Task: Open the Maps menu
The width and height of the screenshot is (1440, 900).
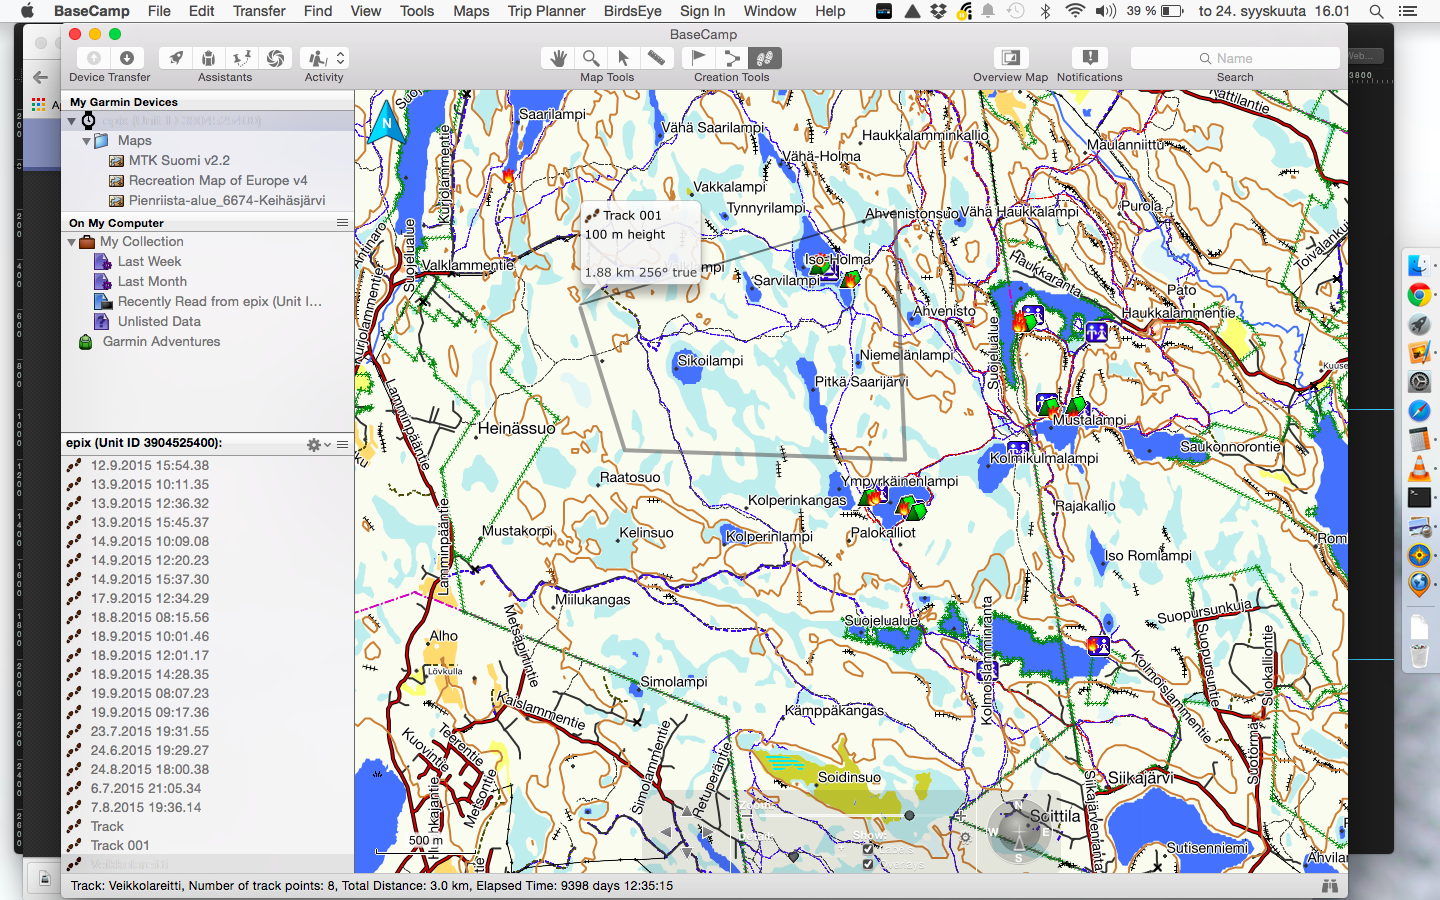Action: pyautogui.click(x=471, y=11)
